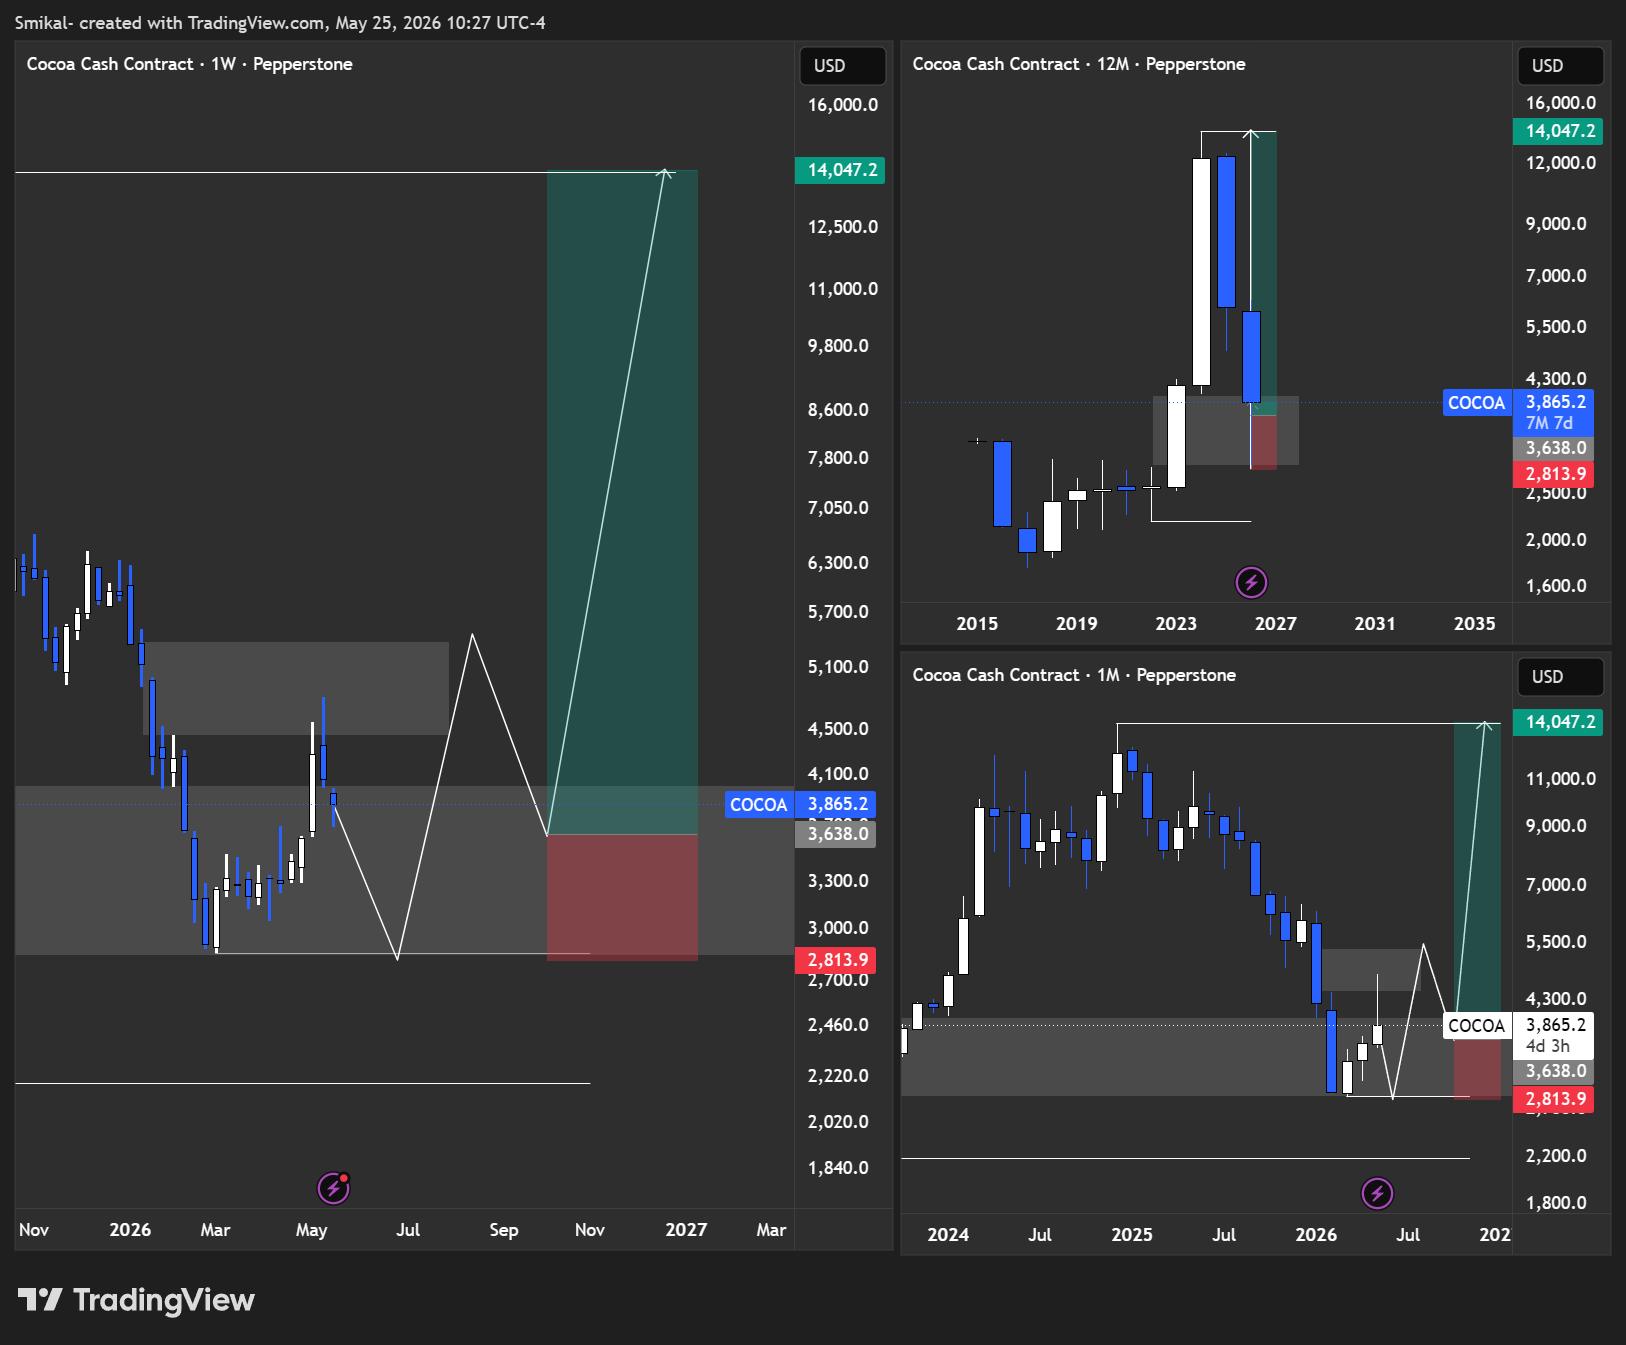Viewport: 1626px width, 1345px height.
Task: Click the blue COCOA symbol label on weekly chart
Action: (758, 805)
